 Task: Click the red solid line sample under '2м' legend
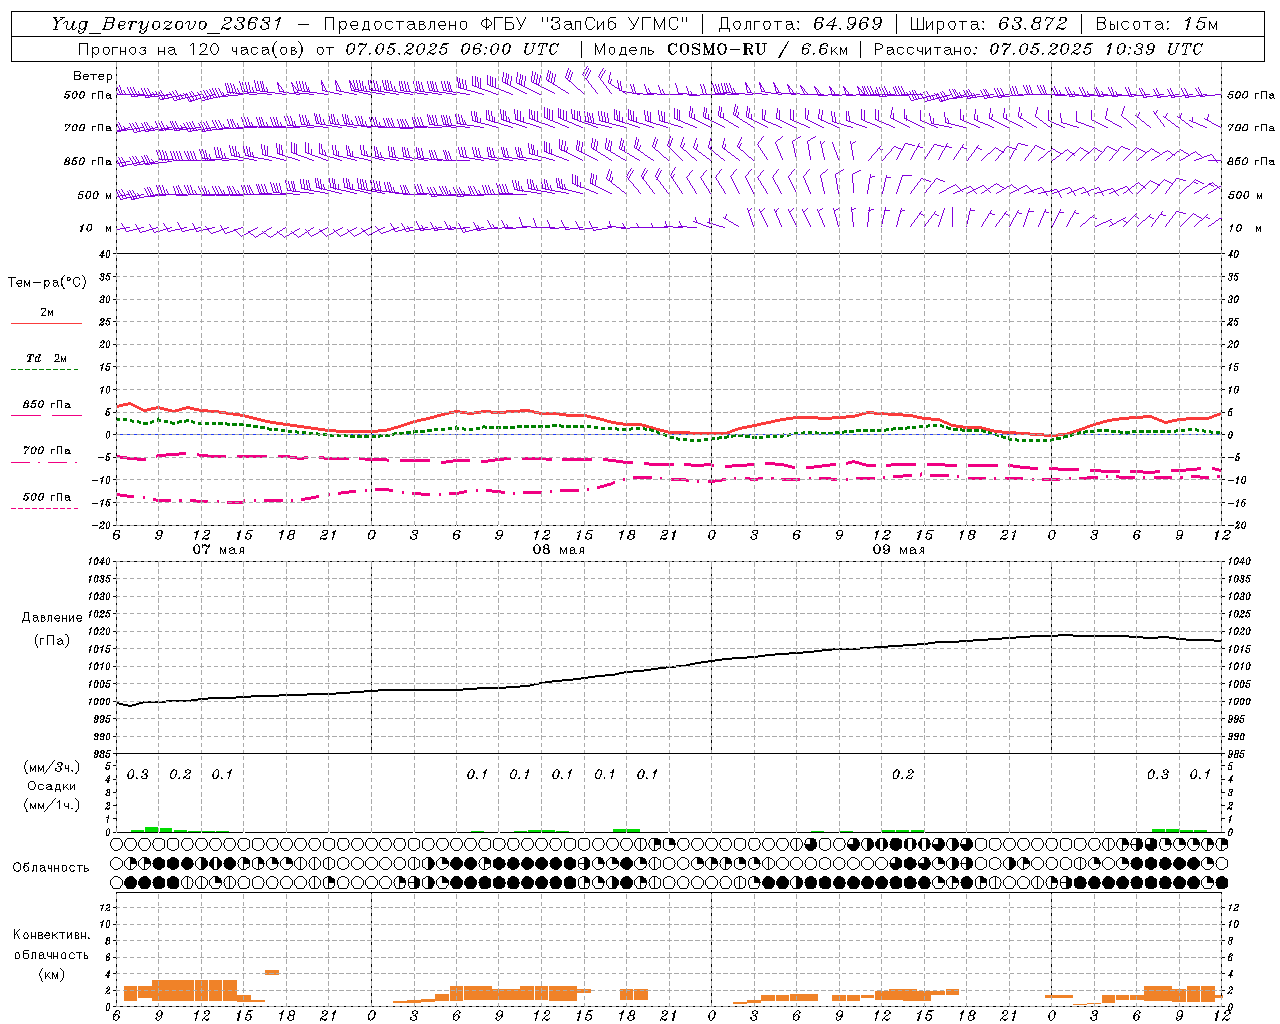[x=46, y=323]
